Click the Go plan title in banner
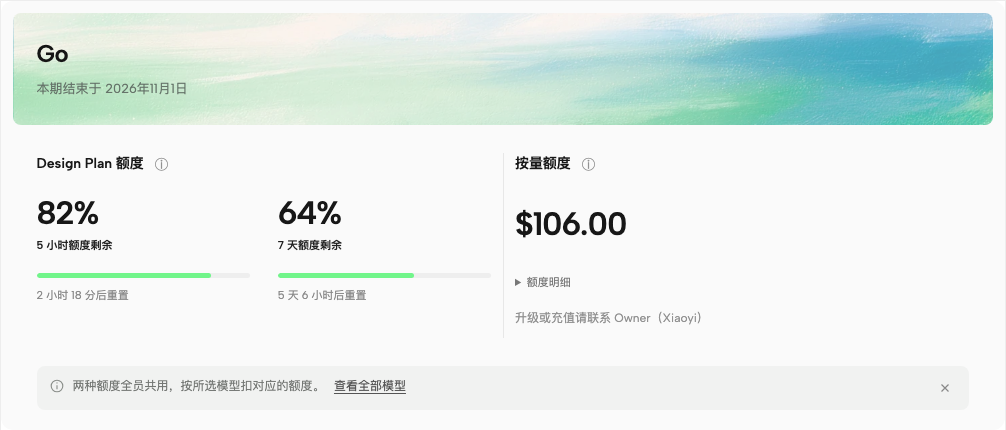 point(53,54)
